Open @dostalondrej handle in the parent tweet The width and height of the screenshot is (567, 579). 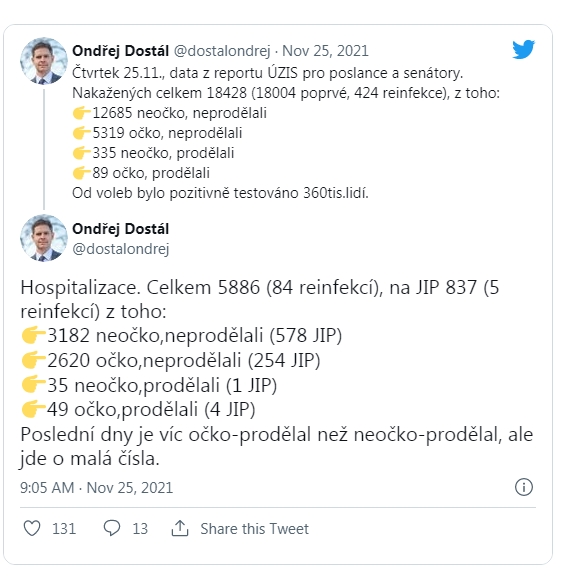coord(222,51)
